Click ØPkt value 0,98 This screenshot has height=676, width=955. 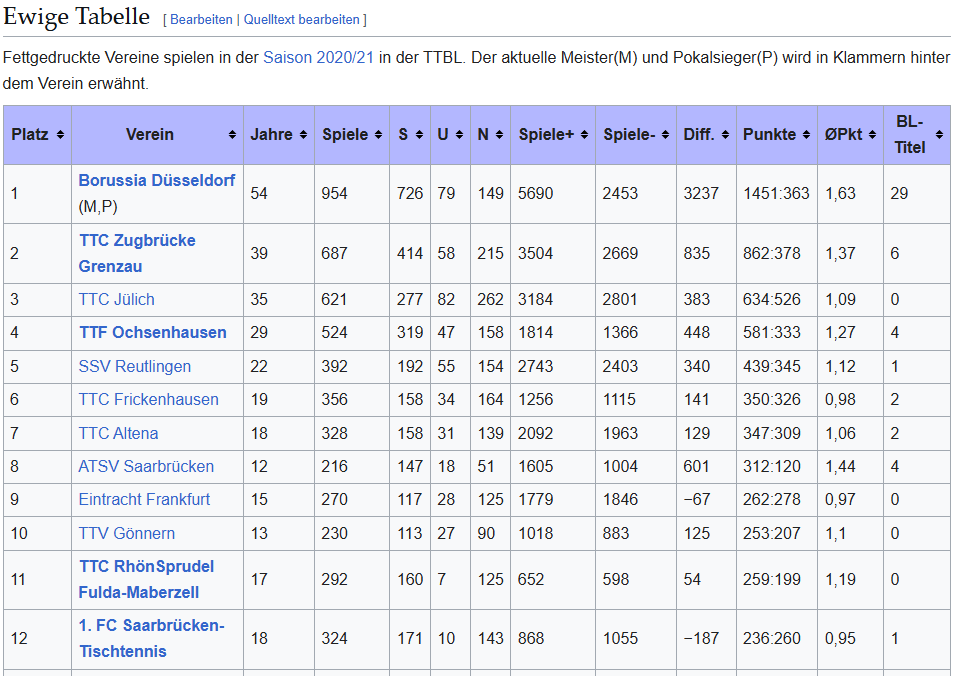tap(840, 400)
